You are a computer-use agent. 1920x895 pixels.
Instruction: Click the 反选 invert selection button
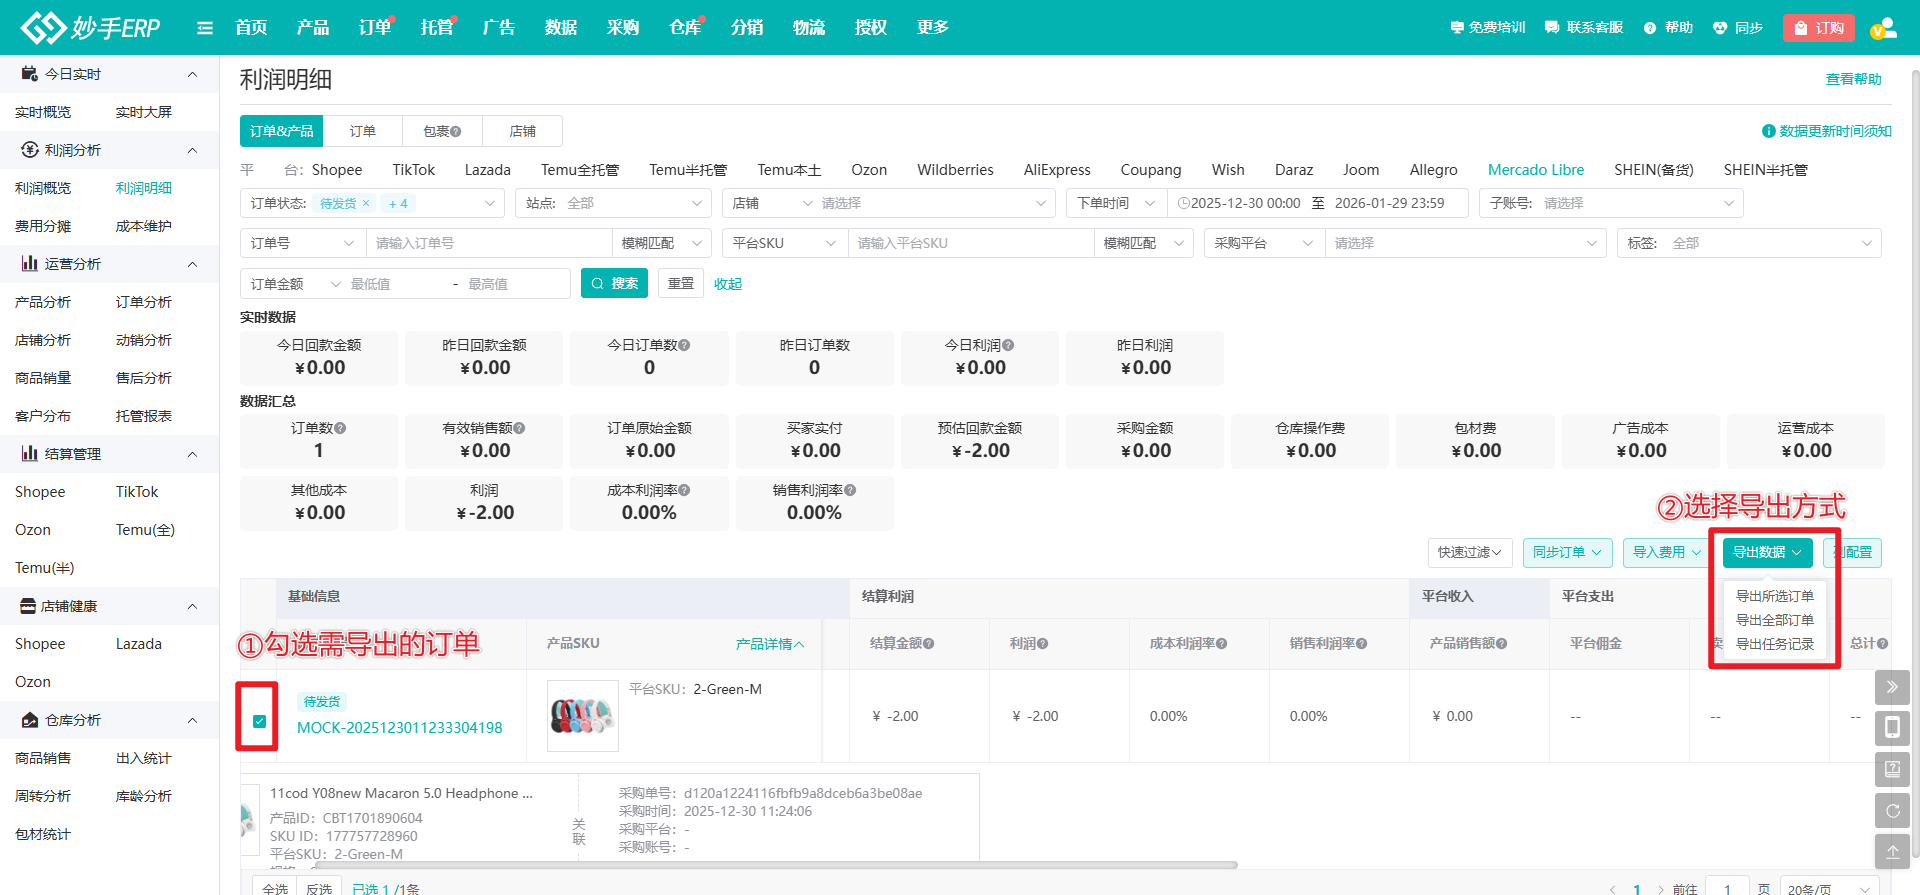tap(319, 888)
